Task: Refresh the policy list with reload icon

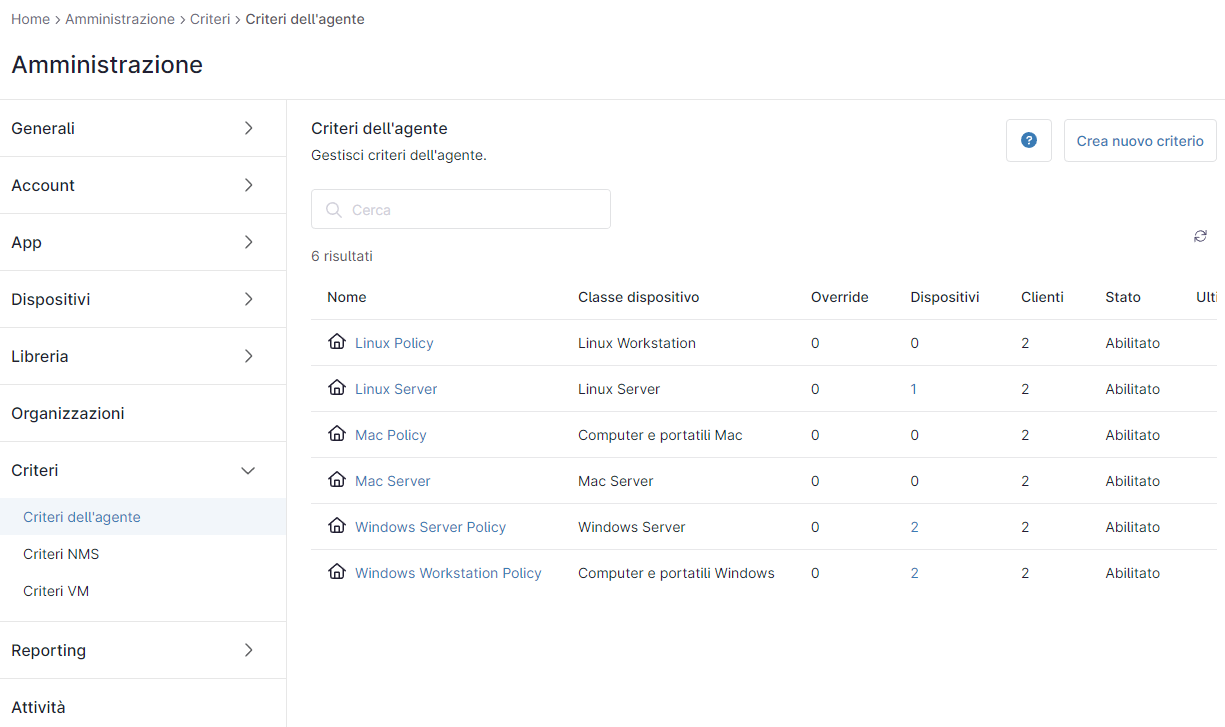Action: pos(1200,236)
